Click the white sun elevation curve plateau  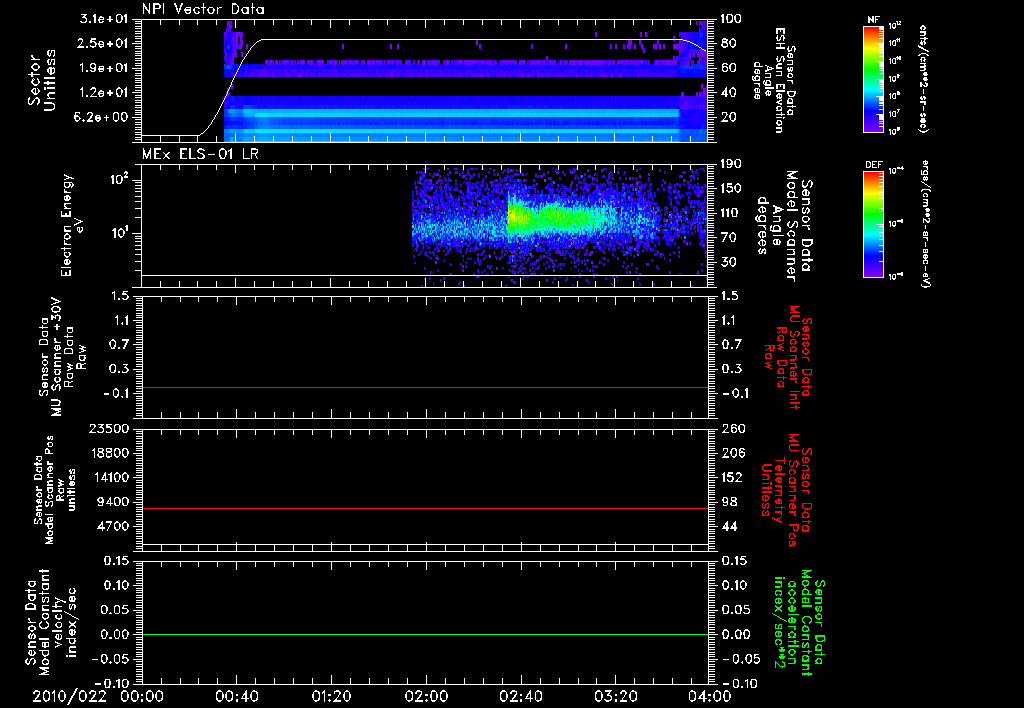click(x=470, y=40)
